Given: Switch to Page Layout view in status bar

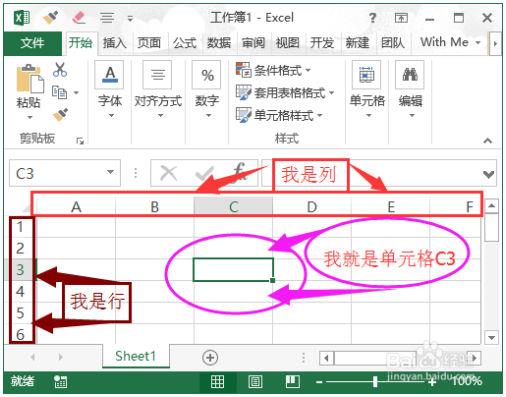Looking at the screenshot, I should coord(255,381).
